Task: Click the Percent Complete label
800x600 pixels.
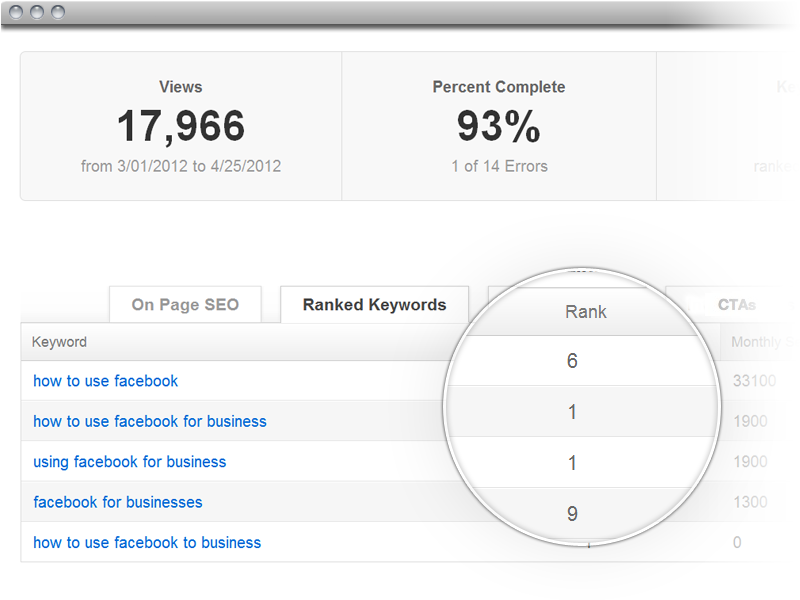Action: click(498, 87)
